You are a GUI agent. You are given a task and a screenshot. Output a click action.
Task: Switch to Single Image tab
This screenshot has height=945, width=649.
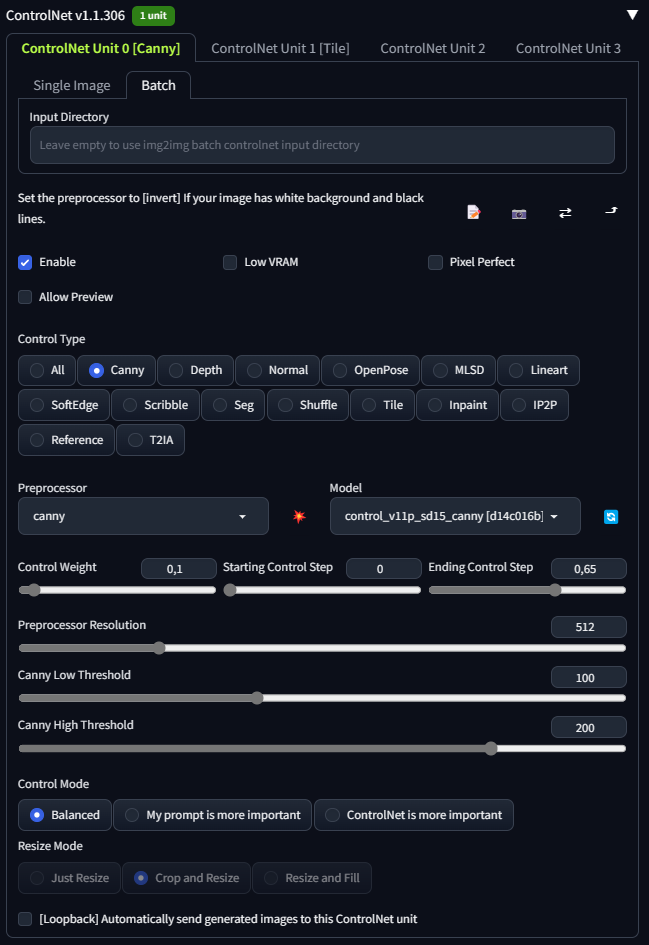pos(72,86)
